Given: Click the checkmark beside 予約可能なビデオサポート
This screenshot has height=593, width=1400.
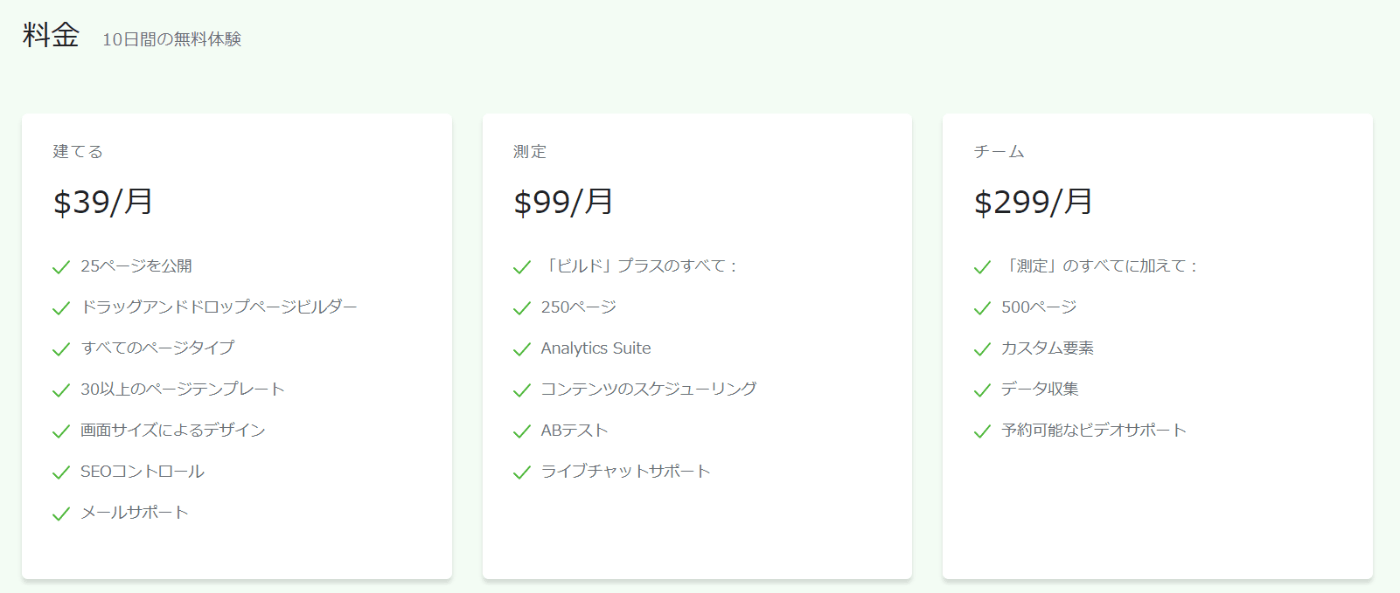Looking at the screenshot, I should point(982,431).
